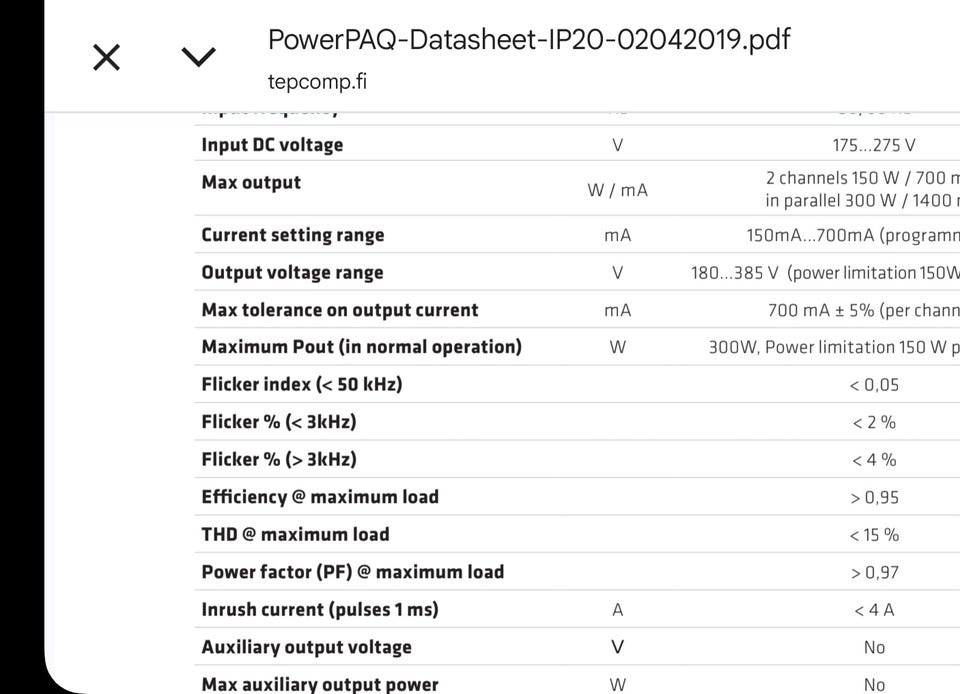Select 'Inrush current (pulses 1 ms)' label

[x=320, y=610]
